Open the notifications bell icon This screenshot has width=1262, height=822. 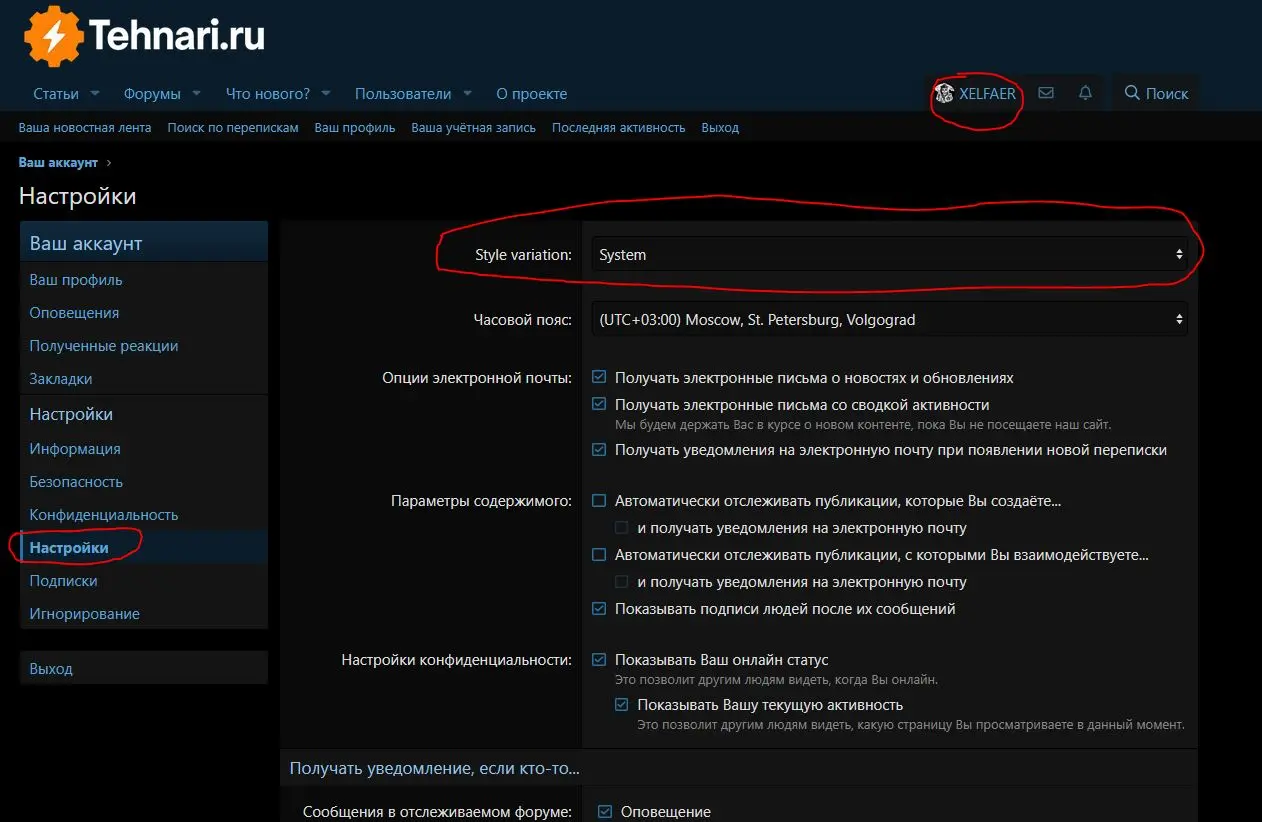tap(1085, 92)
